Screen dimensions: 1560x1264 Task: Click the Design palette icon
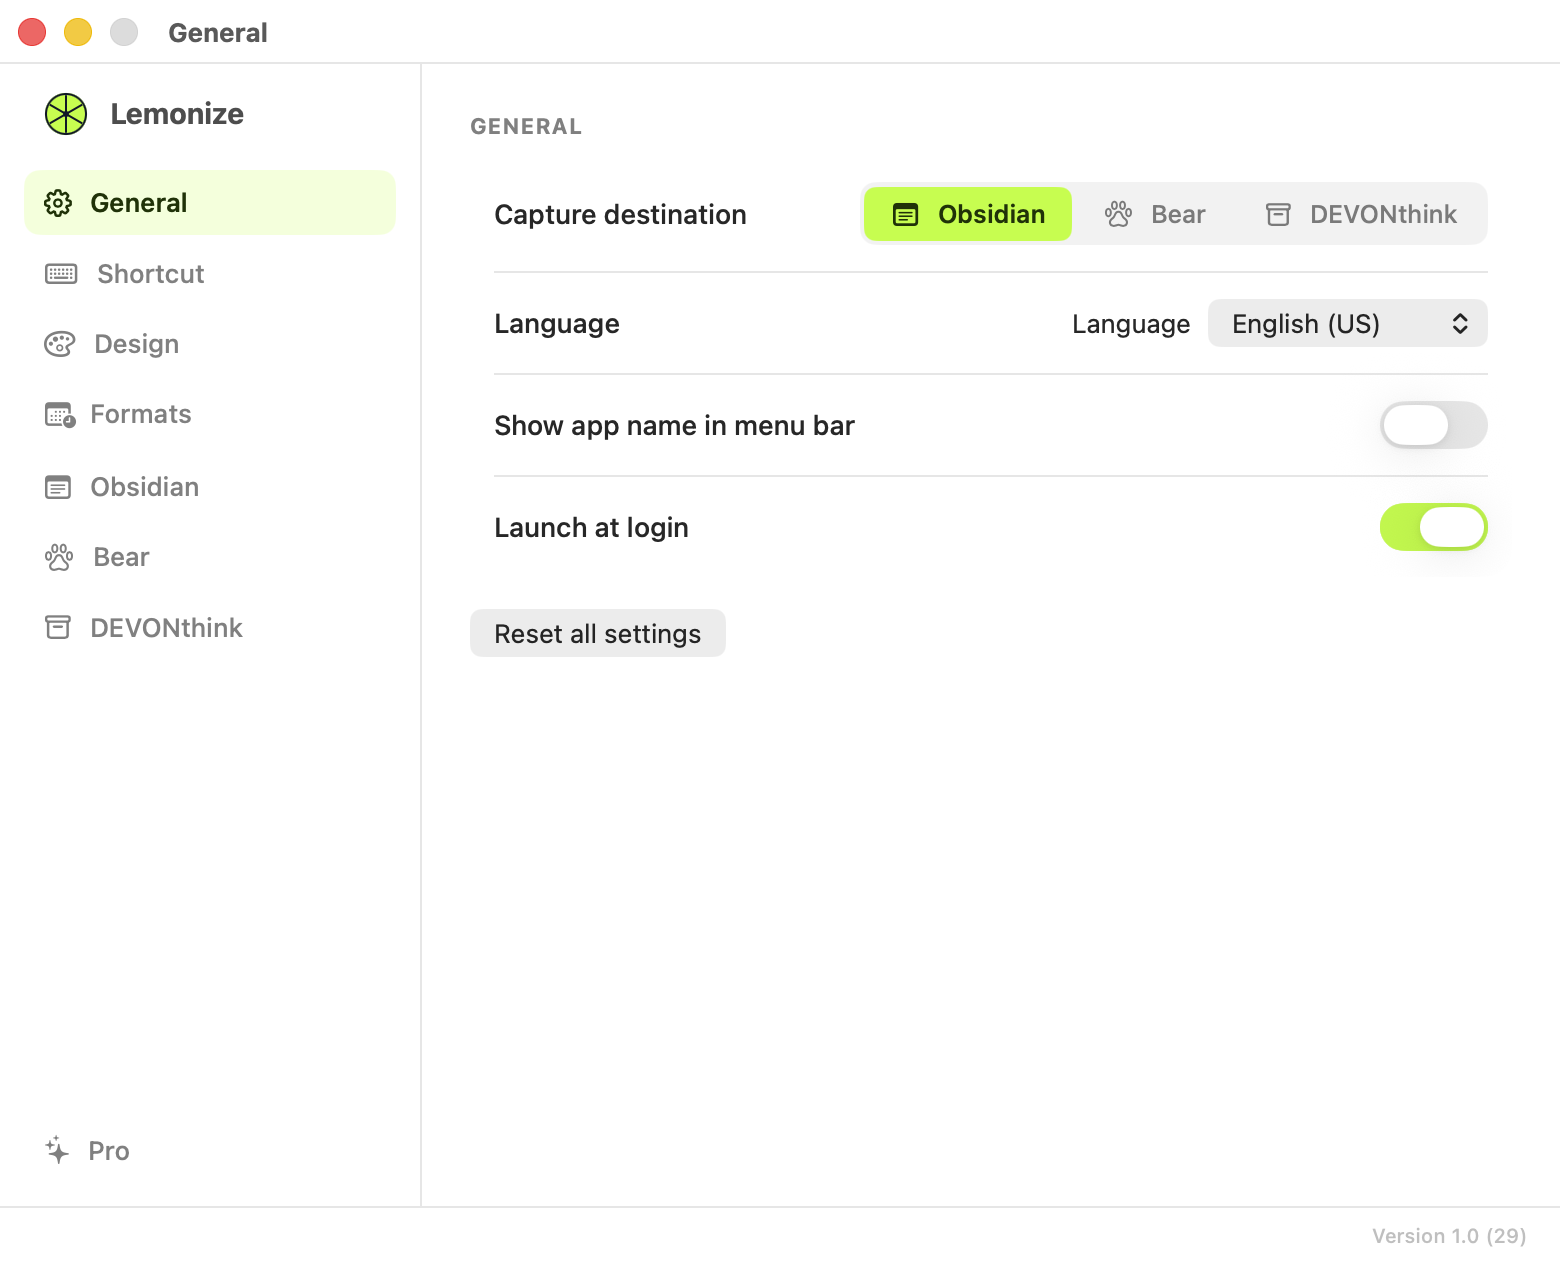point(60,344)
